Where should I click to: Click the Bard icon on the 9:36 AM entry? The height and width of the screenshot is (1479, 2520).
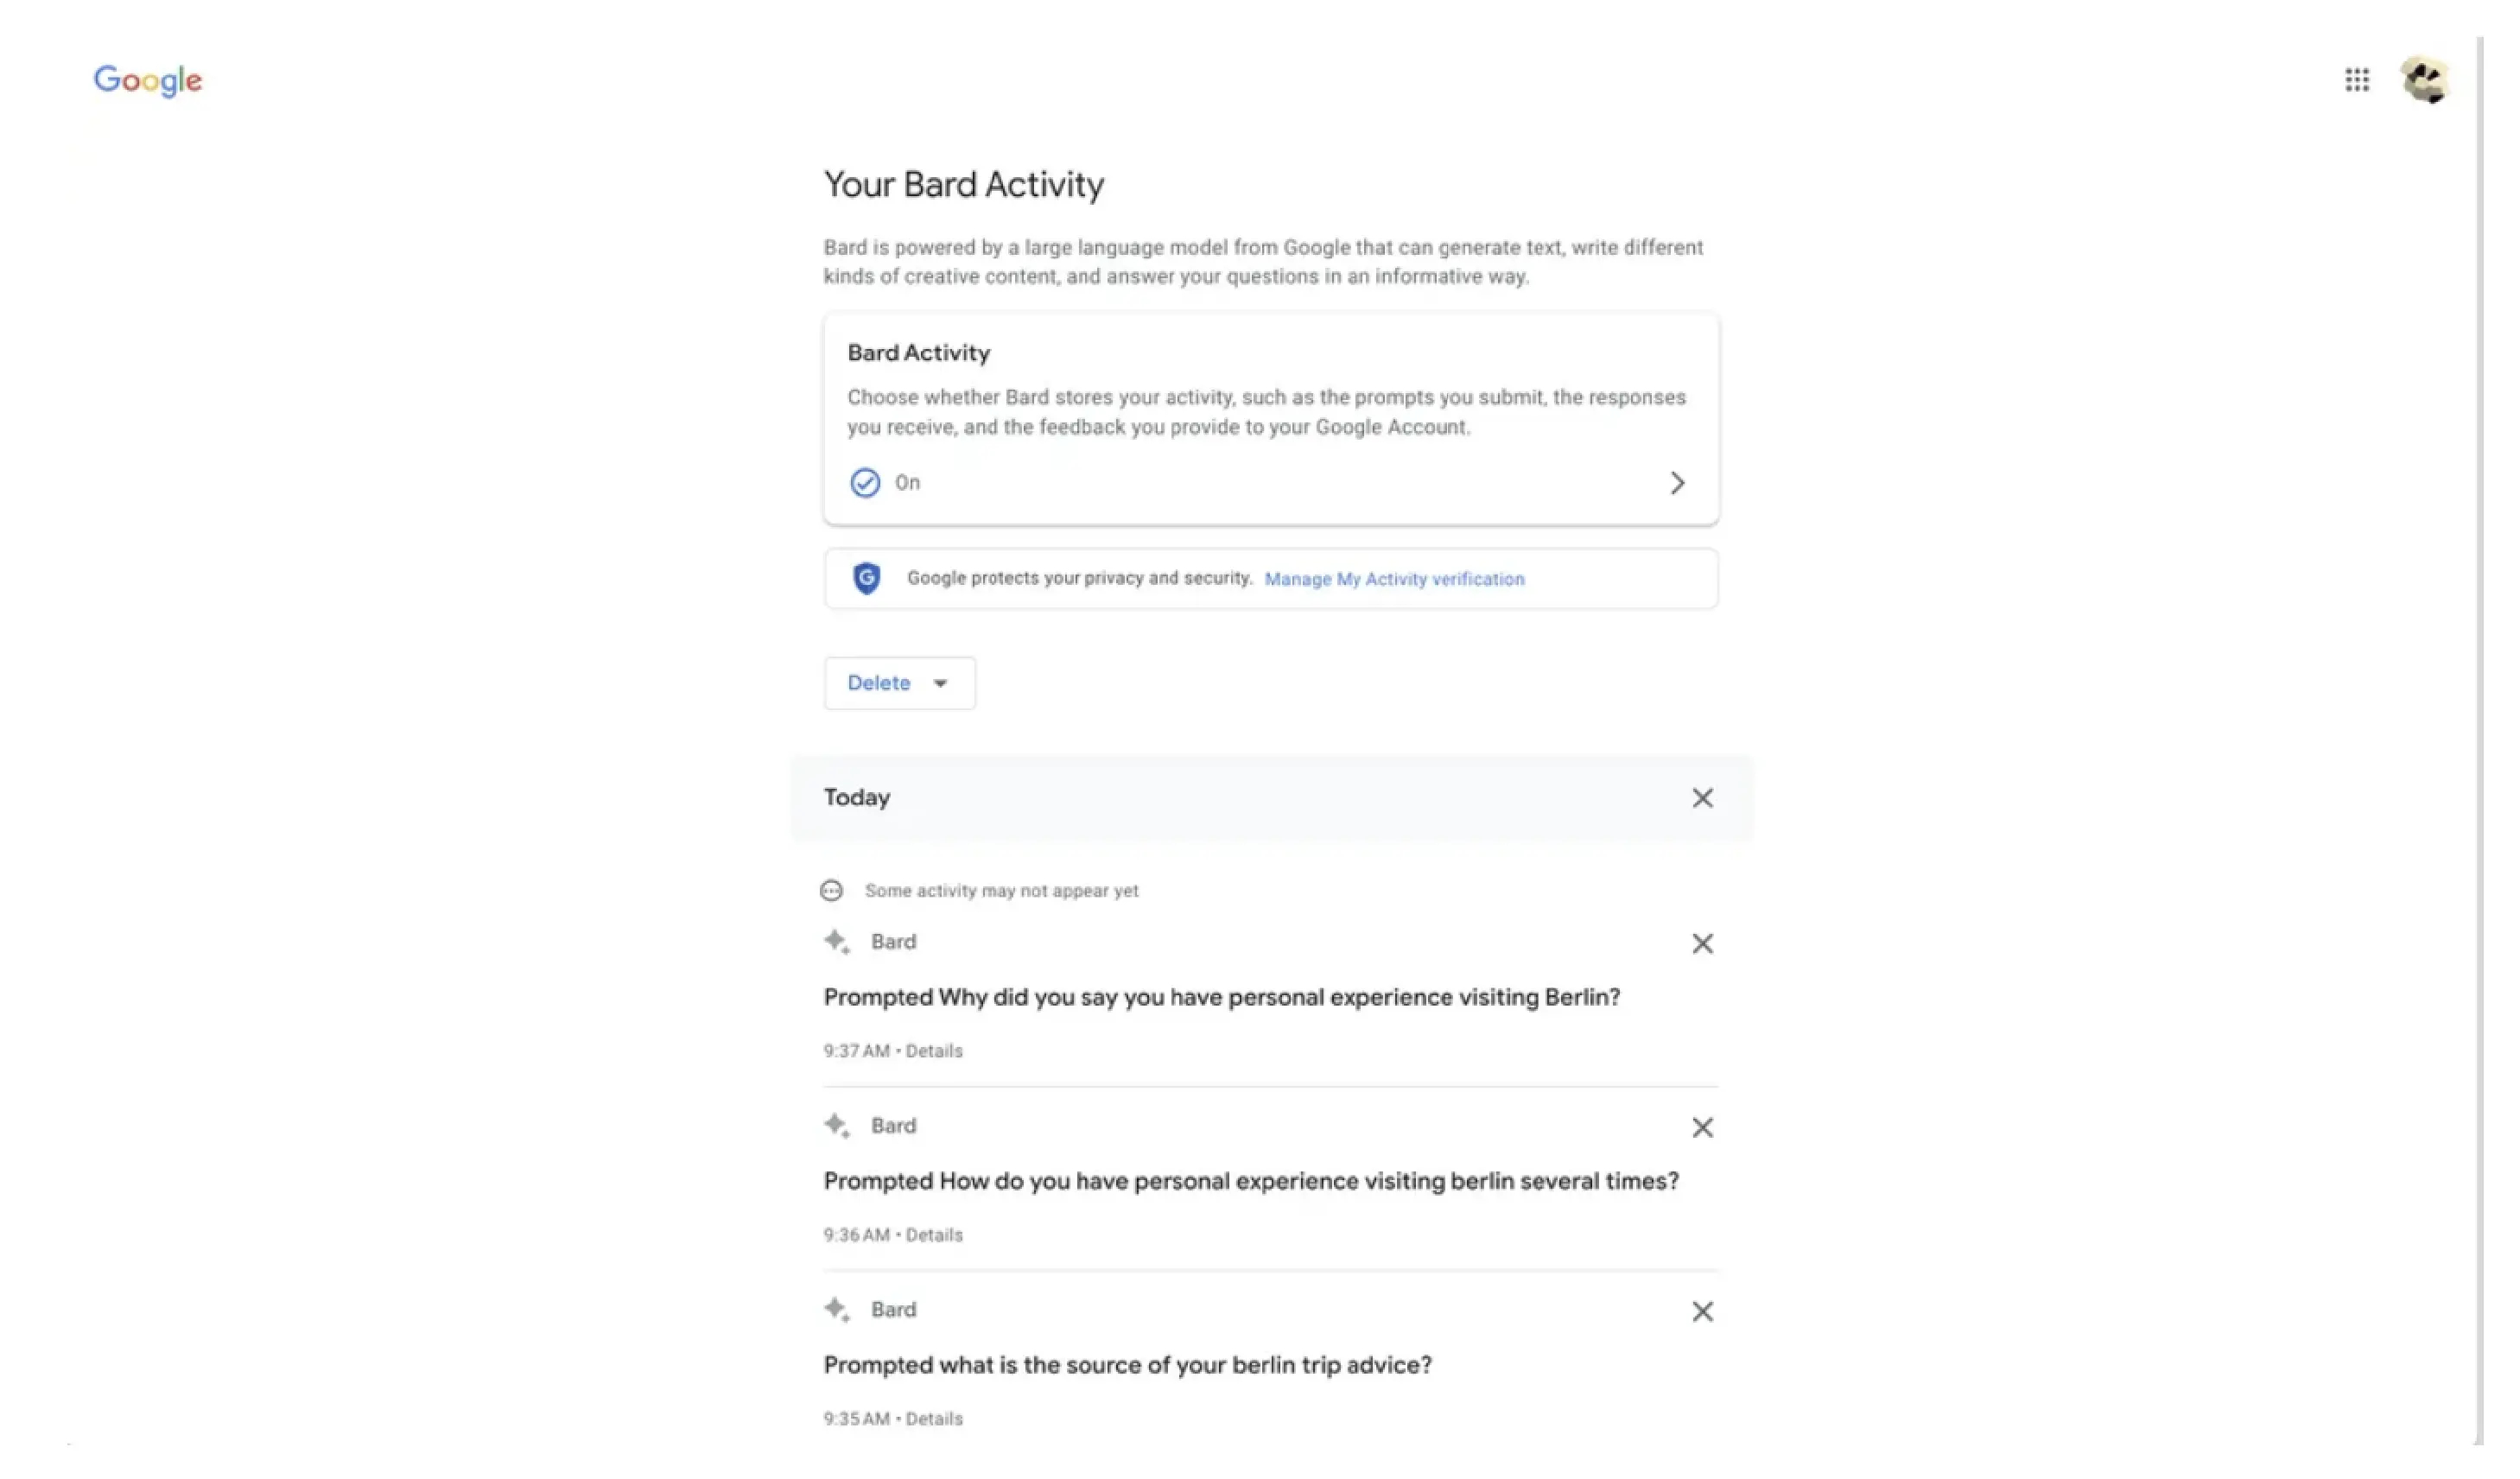(837, 1124)
